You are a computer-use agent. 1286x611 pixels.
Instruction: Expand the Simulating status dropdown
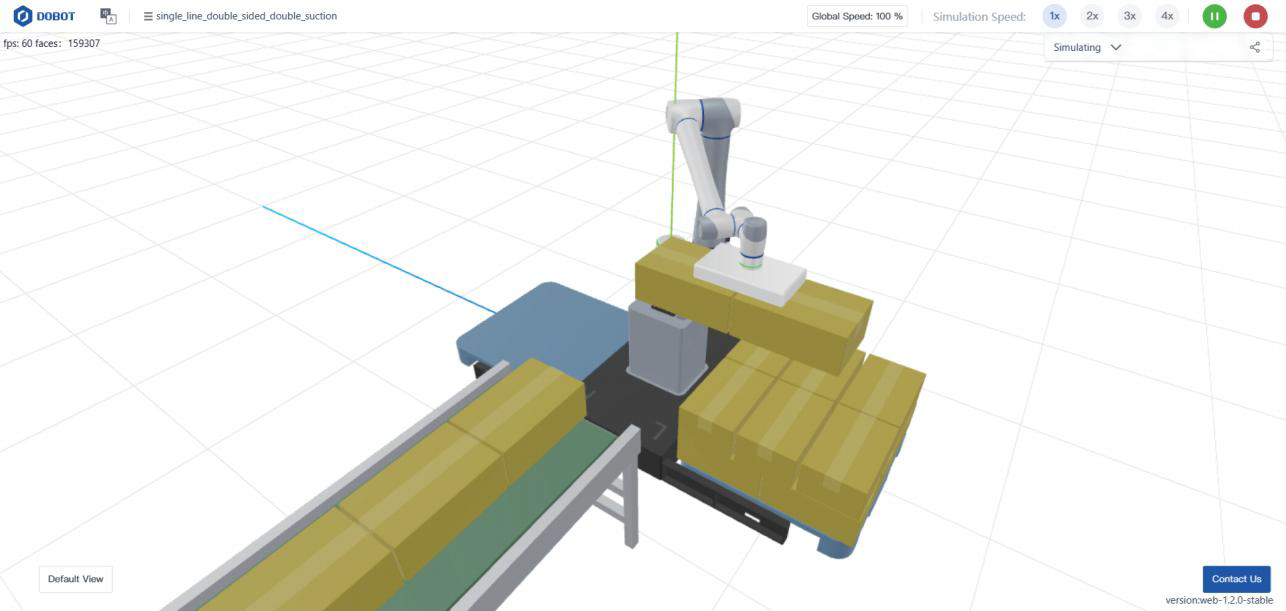pyautogui.click(x=1086, y=47)
